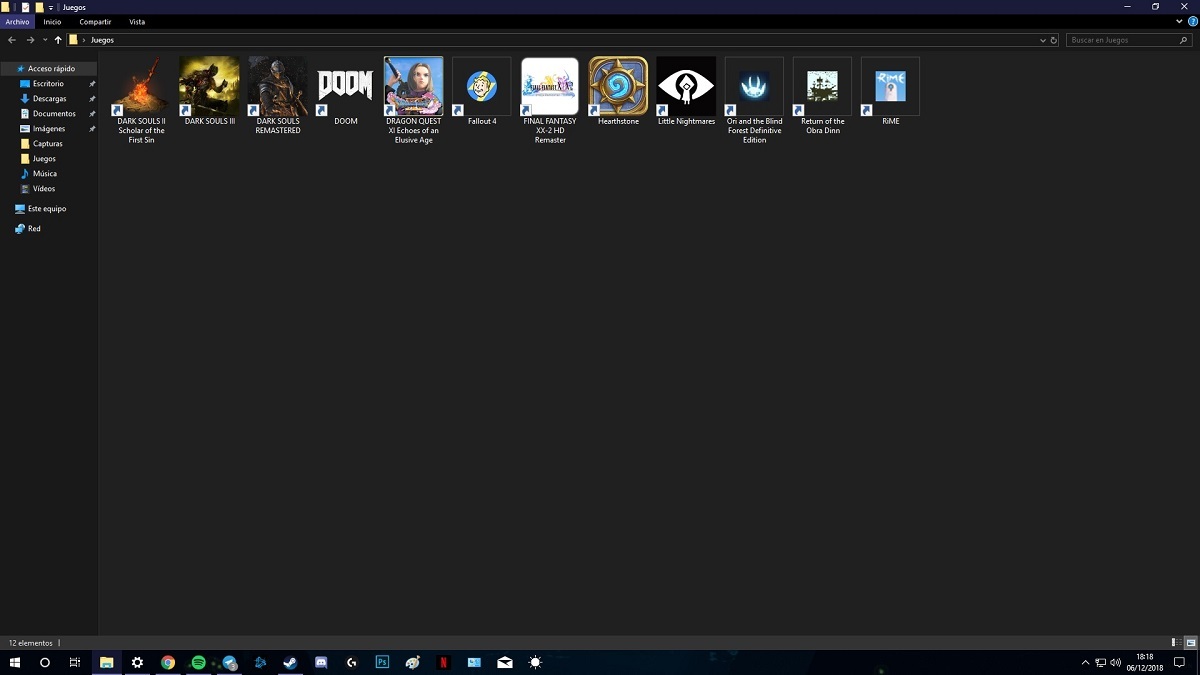The width and height of the screenshot is (1200, 675).
Task: Launch Photoshop from the taskbar
Action: click(x=381, y=662)
